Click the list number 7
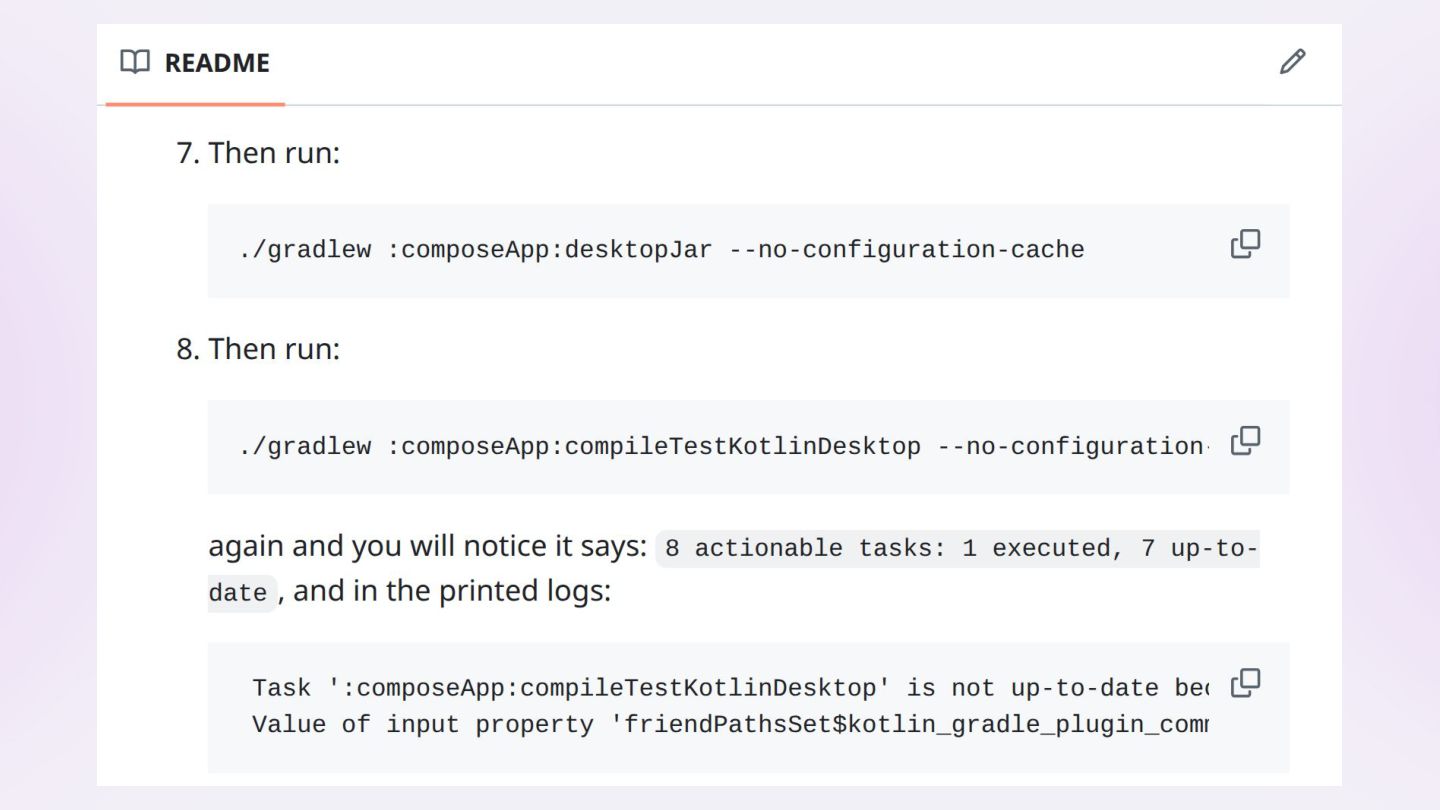The width and height of the screenshot is (1440, 810). coord(188,153)
